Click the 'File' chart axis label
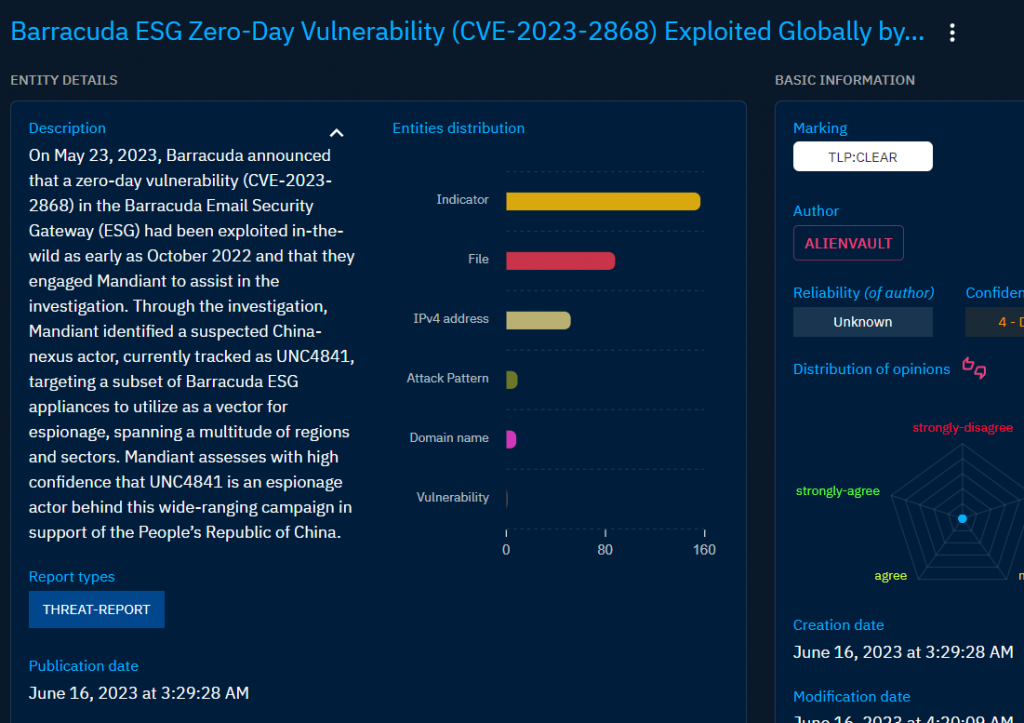The height and width of the screenshot is (723, 1024). [x=478, y=259]
